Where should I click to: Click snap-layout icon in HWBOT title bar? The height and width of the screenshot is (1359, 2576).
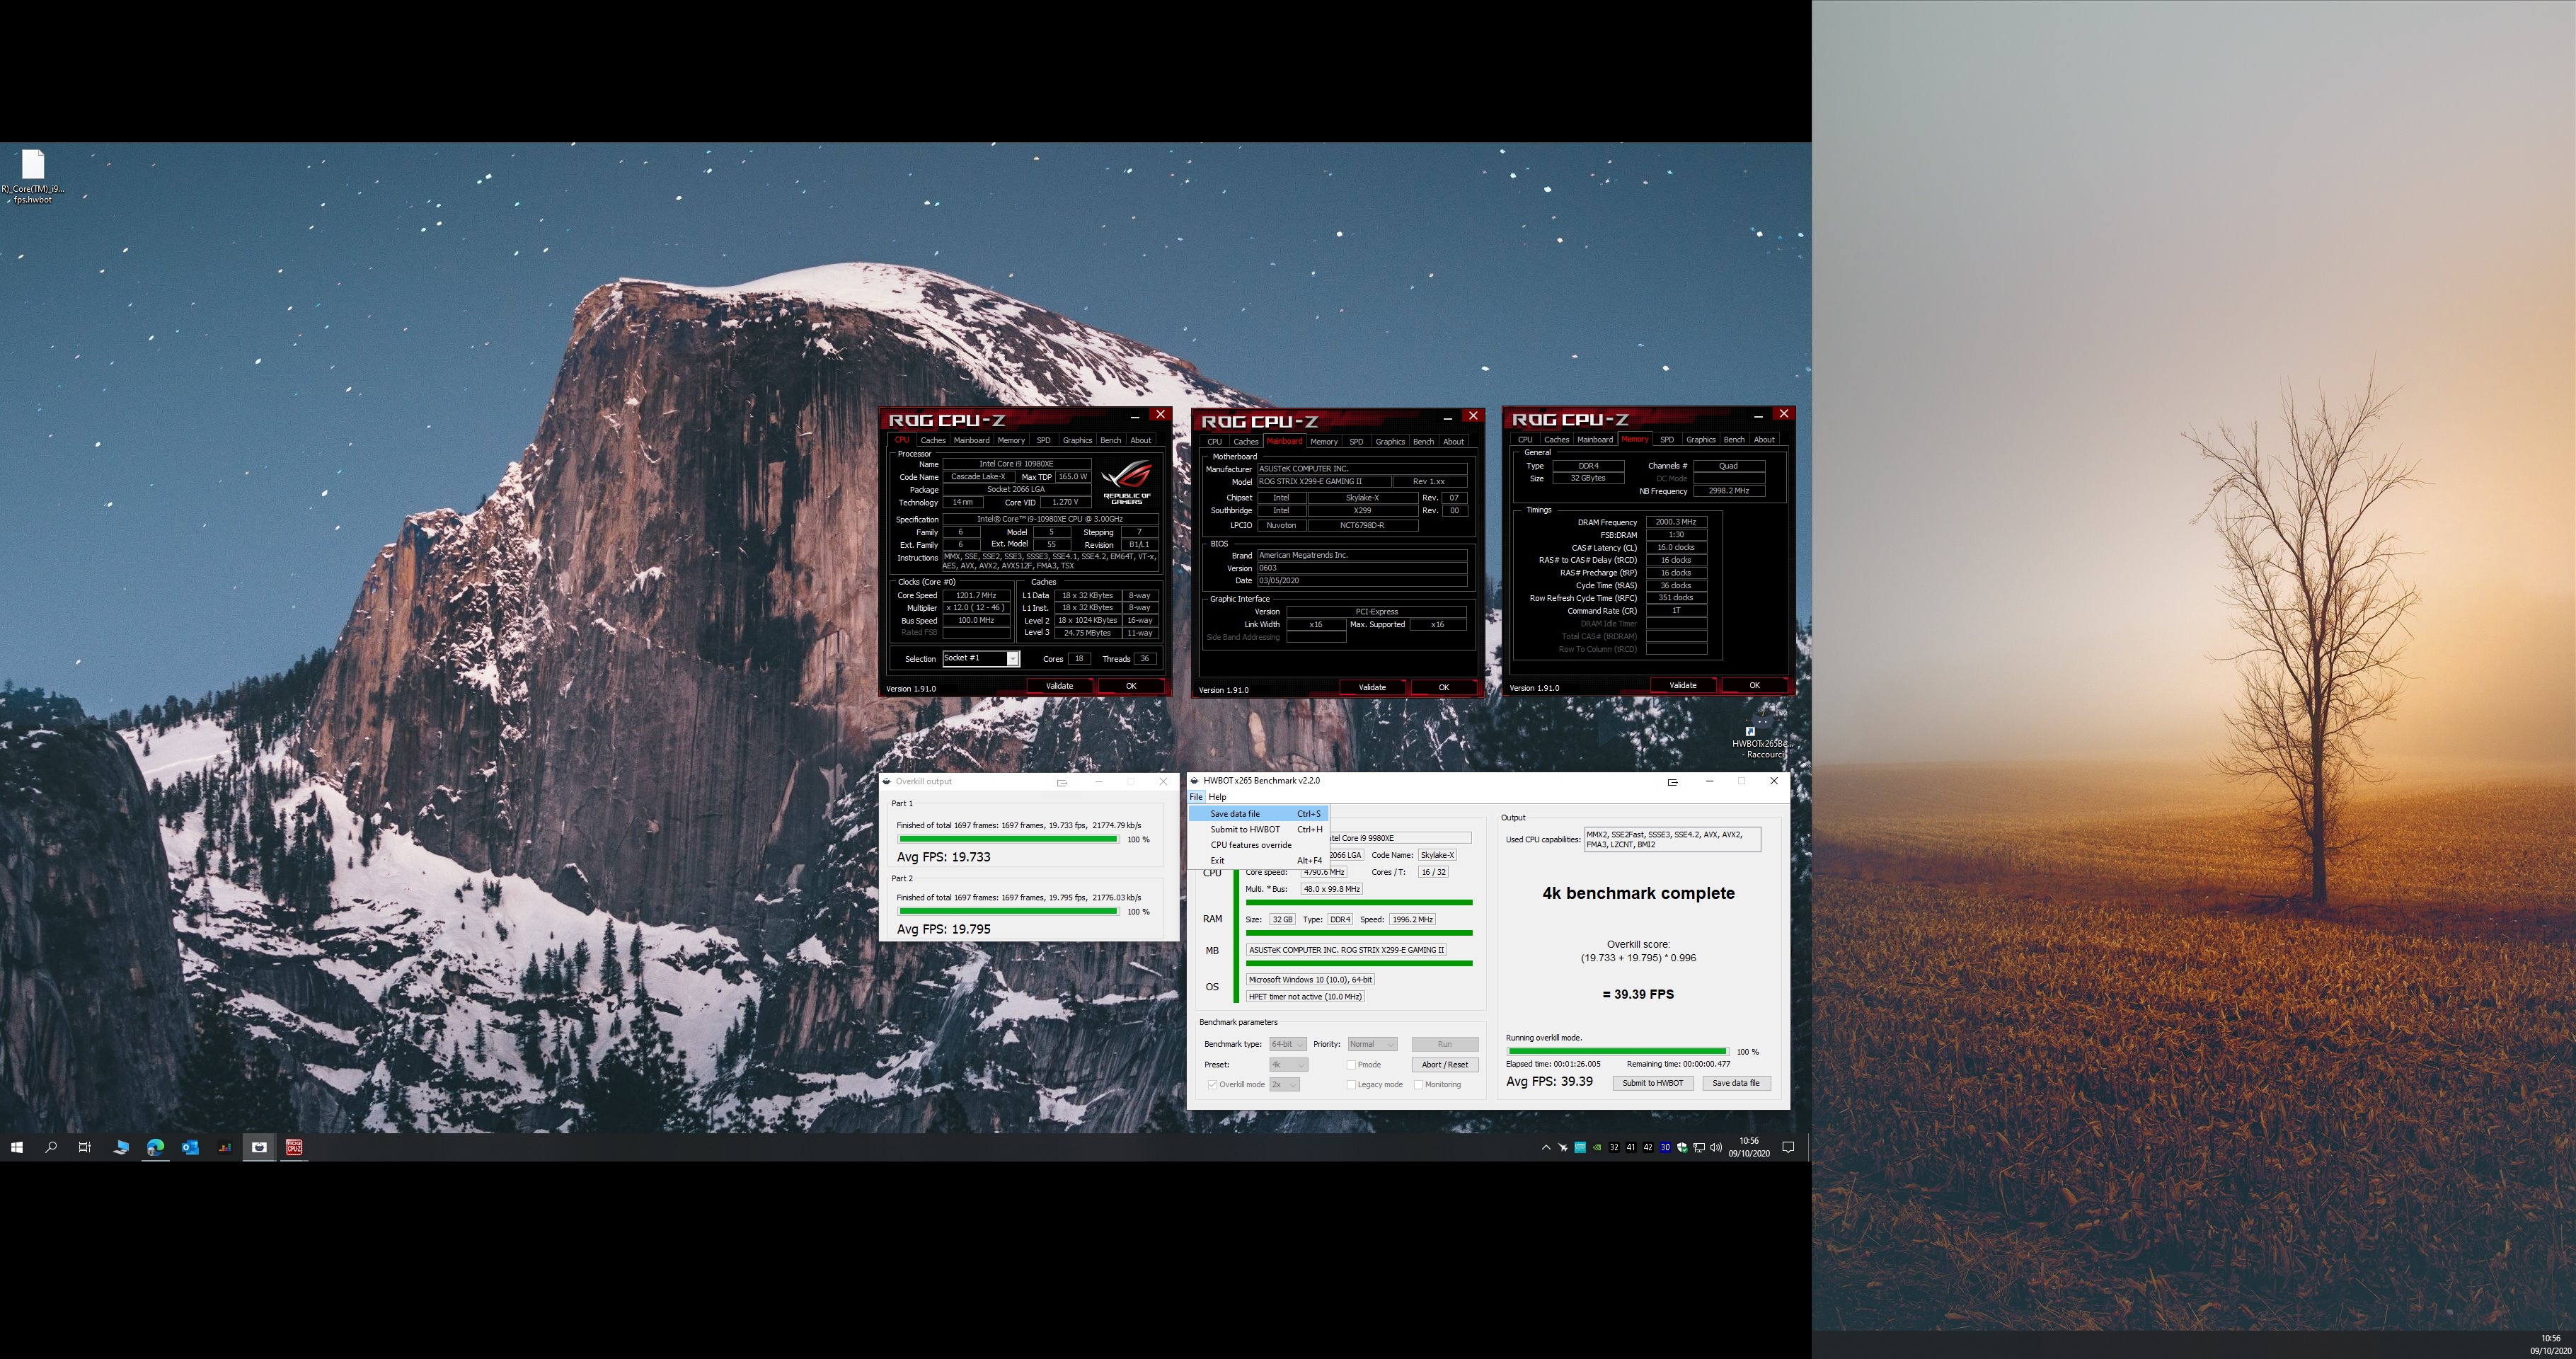click(x=1672, y=782)
